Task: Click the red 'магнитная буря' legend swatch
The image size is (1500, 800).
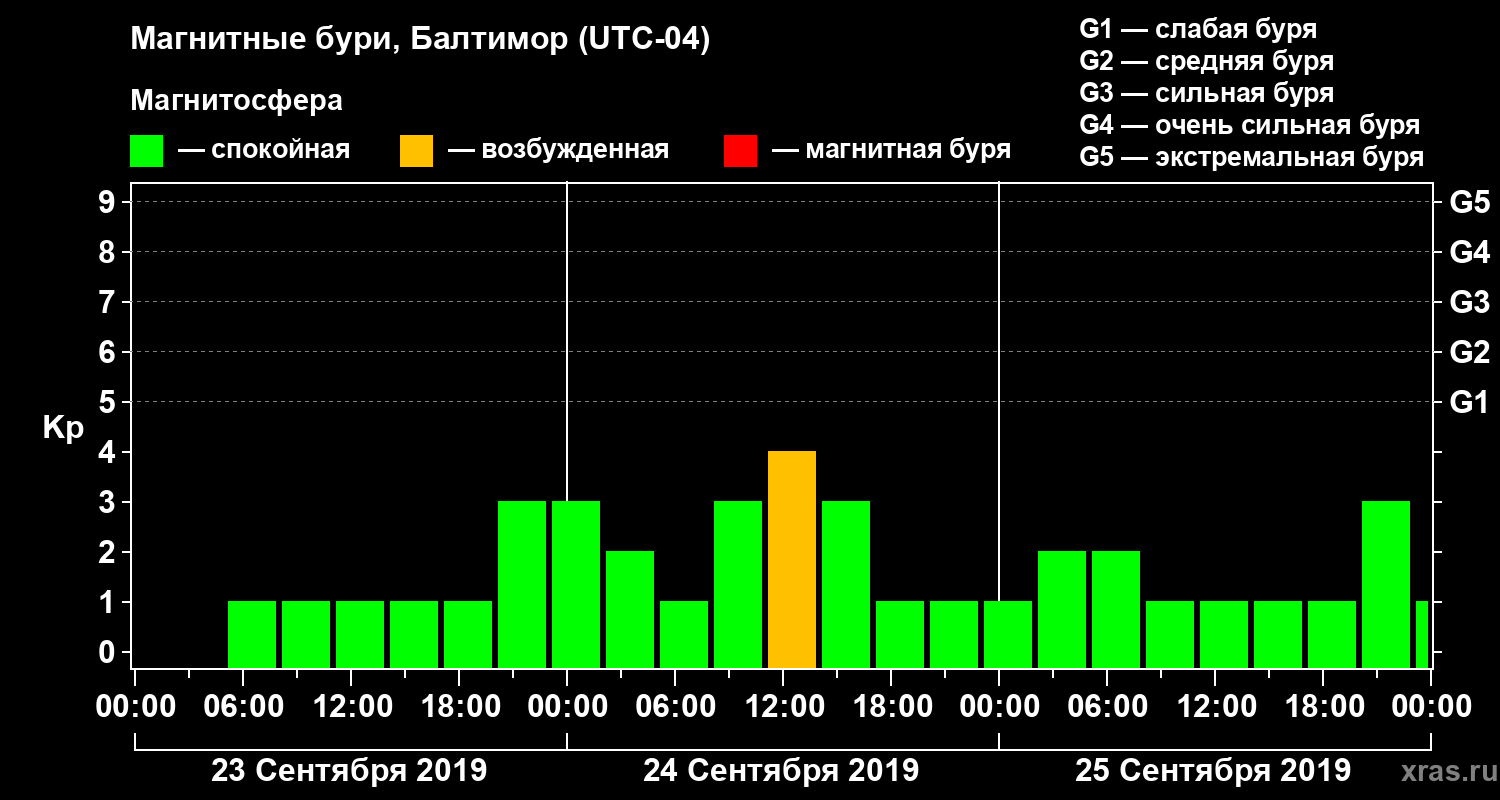Action: pyautogui.click(x=740, y=151)
